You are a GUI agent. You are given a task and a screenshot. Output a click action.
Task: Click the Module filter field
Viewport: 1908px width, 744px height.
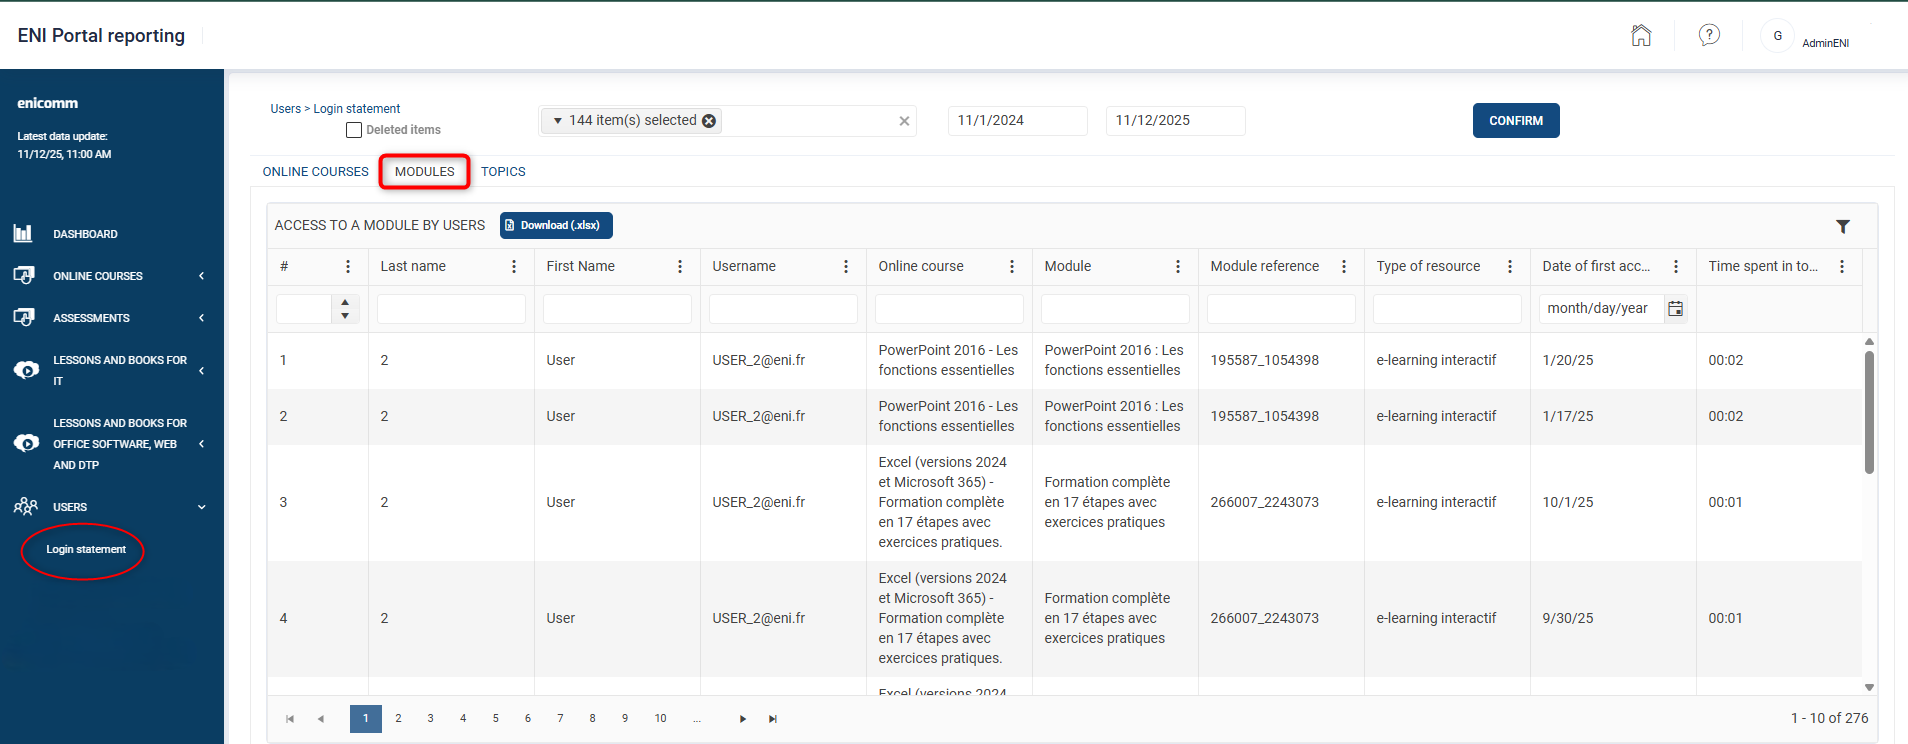click(1115, 309)
